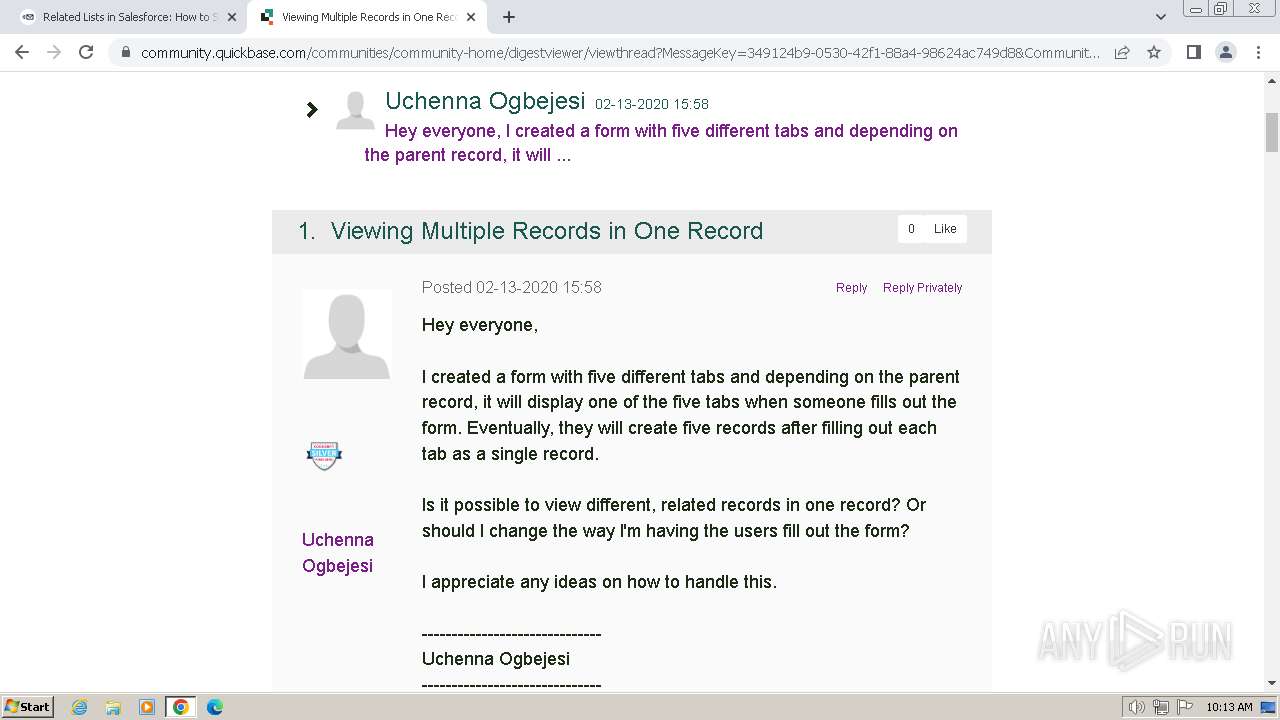Click the Posted 02-13-2020 15:58 timestamp

click(x=512, y=287)
